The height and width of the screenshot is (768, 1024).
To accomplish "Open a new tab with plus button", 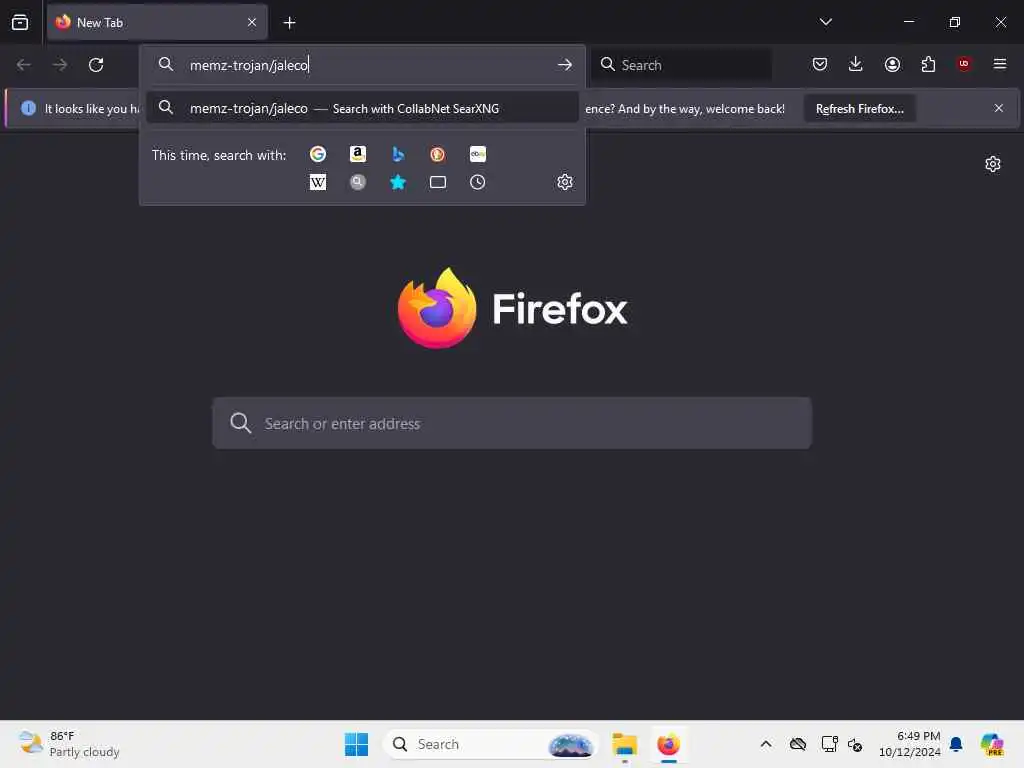I will click(x=289, y=23).
